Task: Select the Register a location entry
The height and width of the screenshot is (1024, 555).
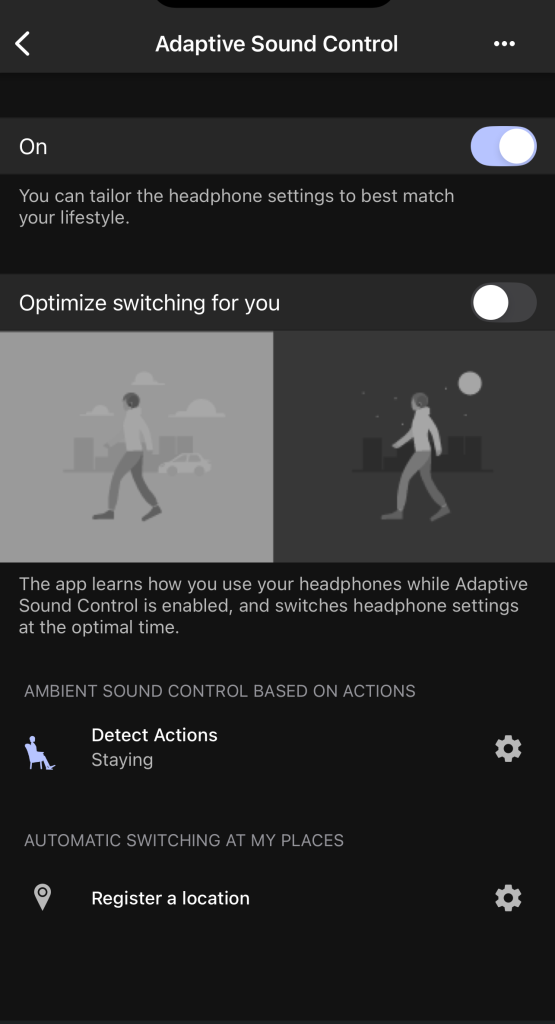Action: (x=278, y=898)
